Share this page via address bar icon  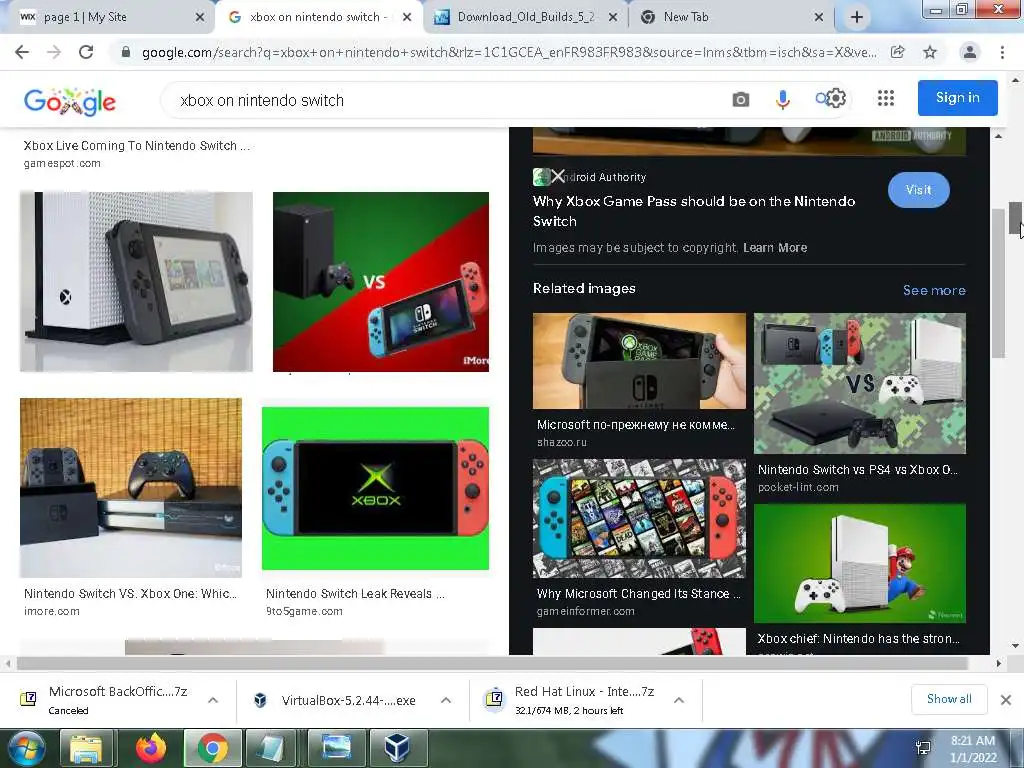click(x=897, y=52)
